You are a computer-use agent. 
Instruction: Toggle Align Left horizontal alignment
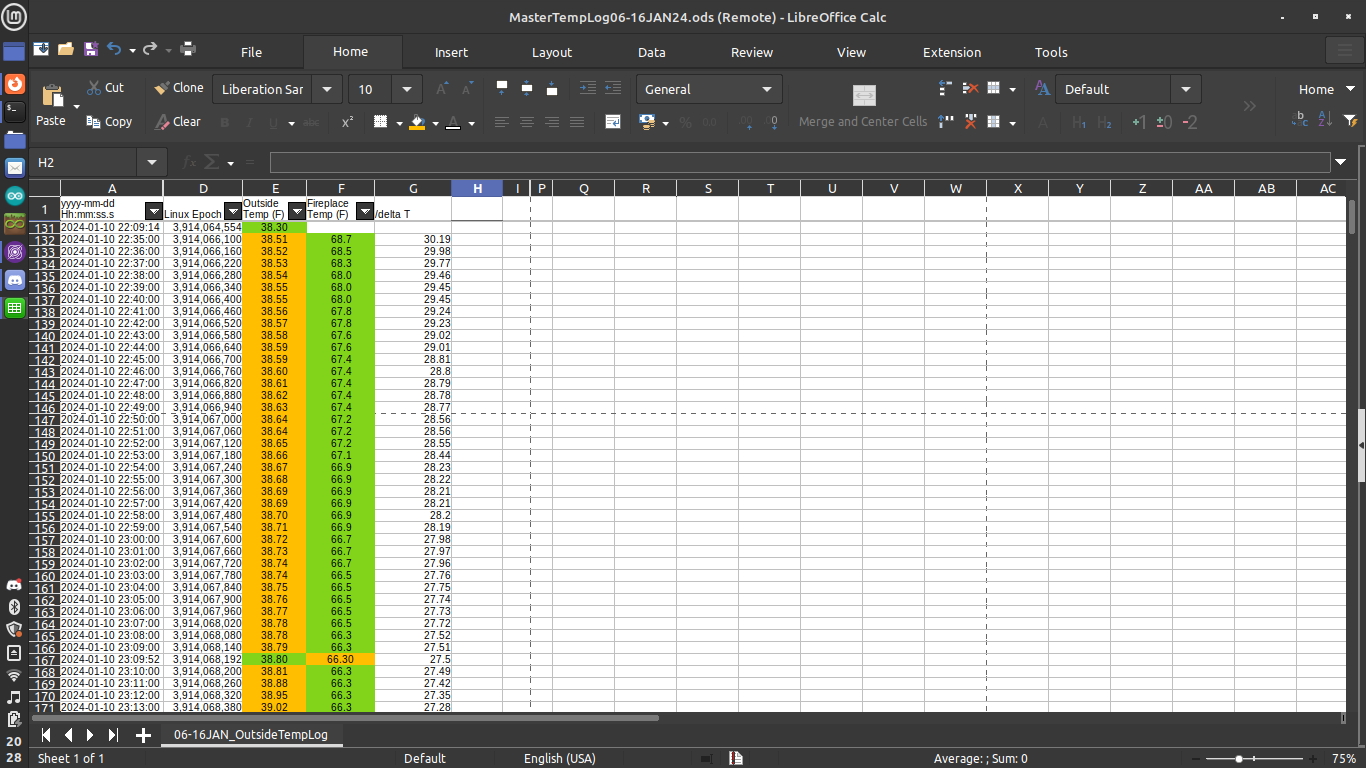[x=502, y=122]
